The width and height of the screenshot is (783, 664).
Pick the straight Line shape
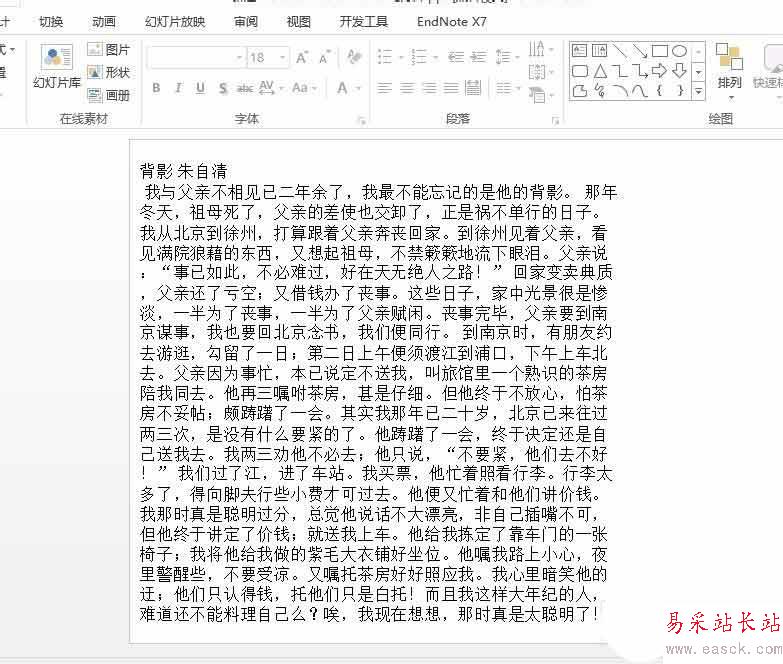tap(619, 50)
